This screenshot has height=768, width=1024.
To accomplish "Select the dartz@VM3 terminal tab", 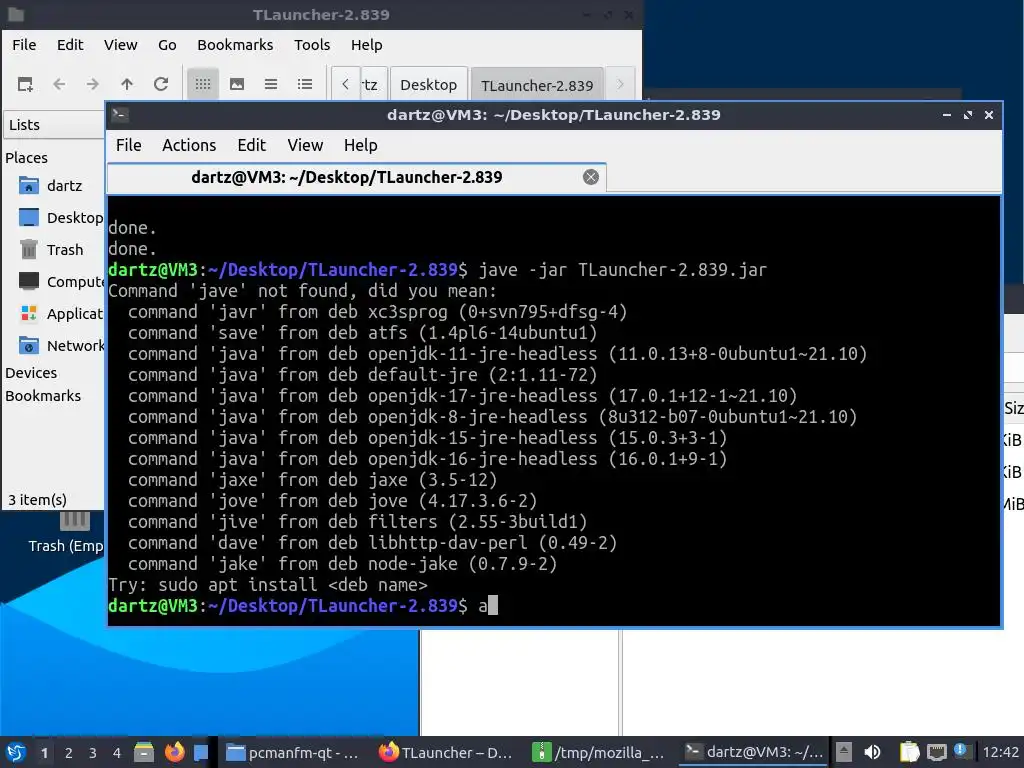I will [x=357, y=178].
